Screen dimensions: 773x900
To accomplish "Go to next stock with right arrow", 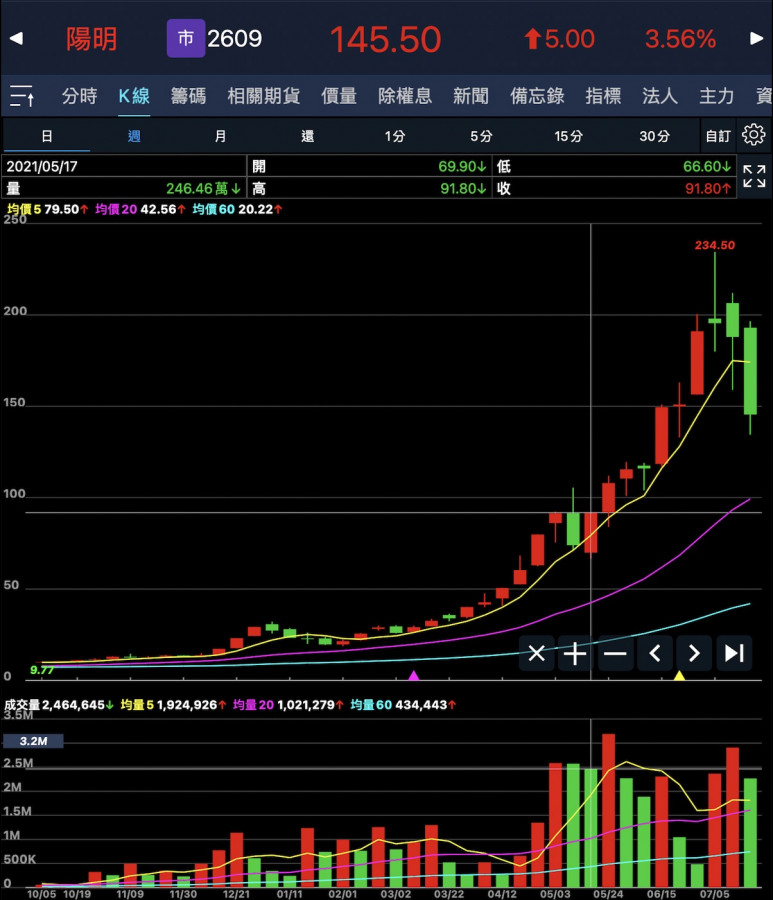I will point(756,39).
